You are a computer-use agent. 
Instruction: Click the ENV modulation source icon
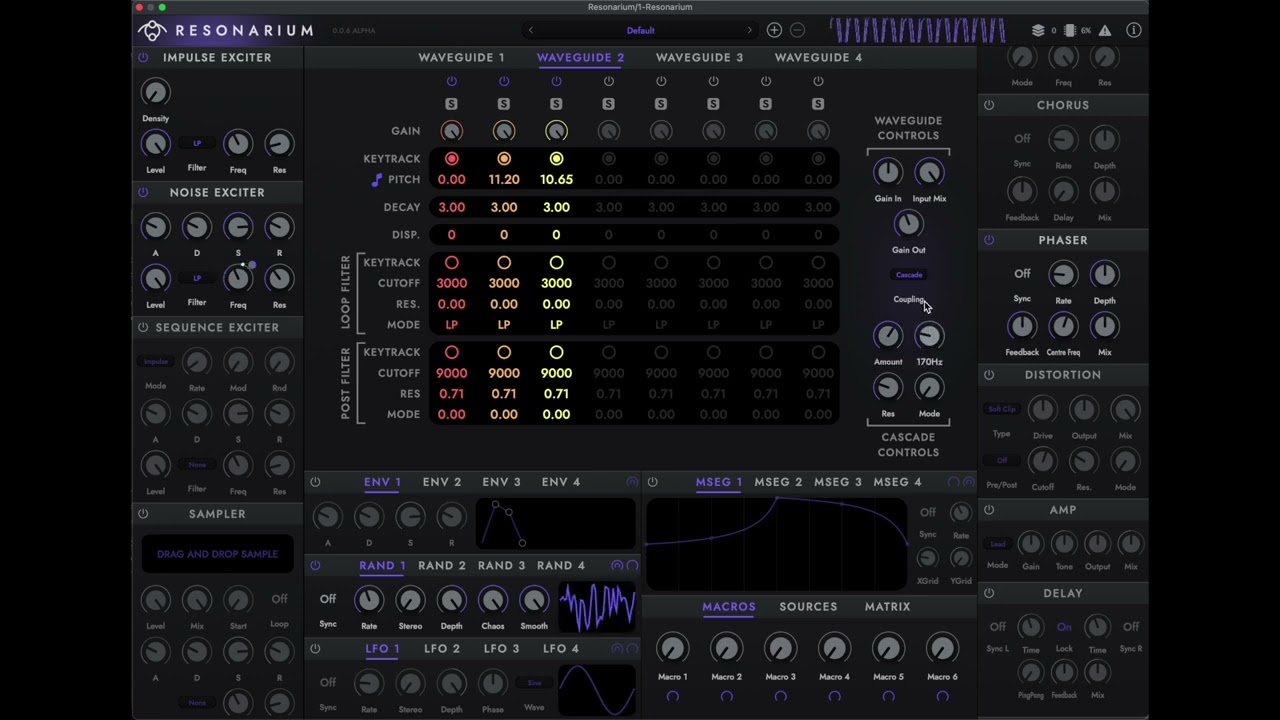pyautogui.click(x=632, y=482)
